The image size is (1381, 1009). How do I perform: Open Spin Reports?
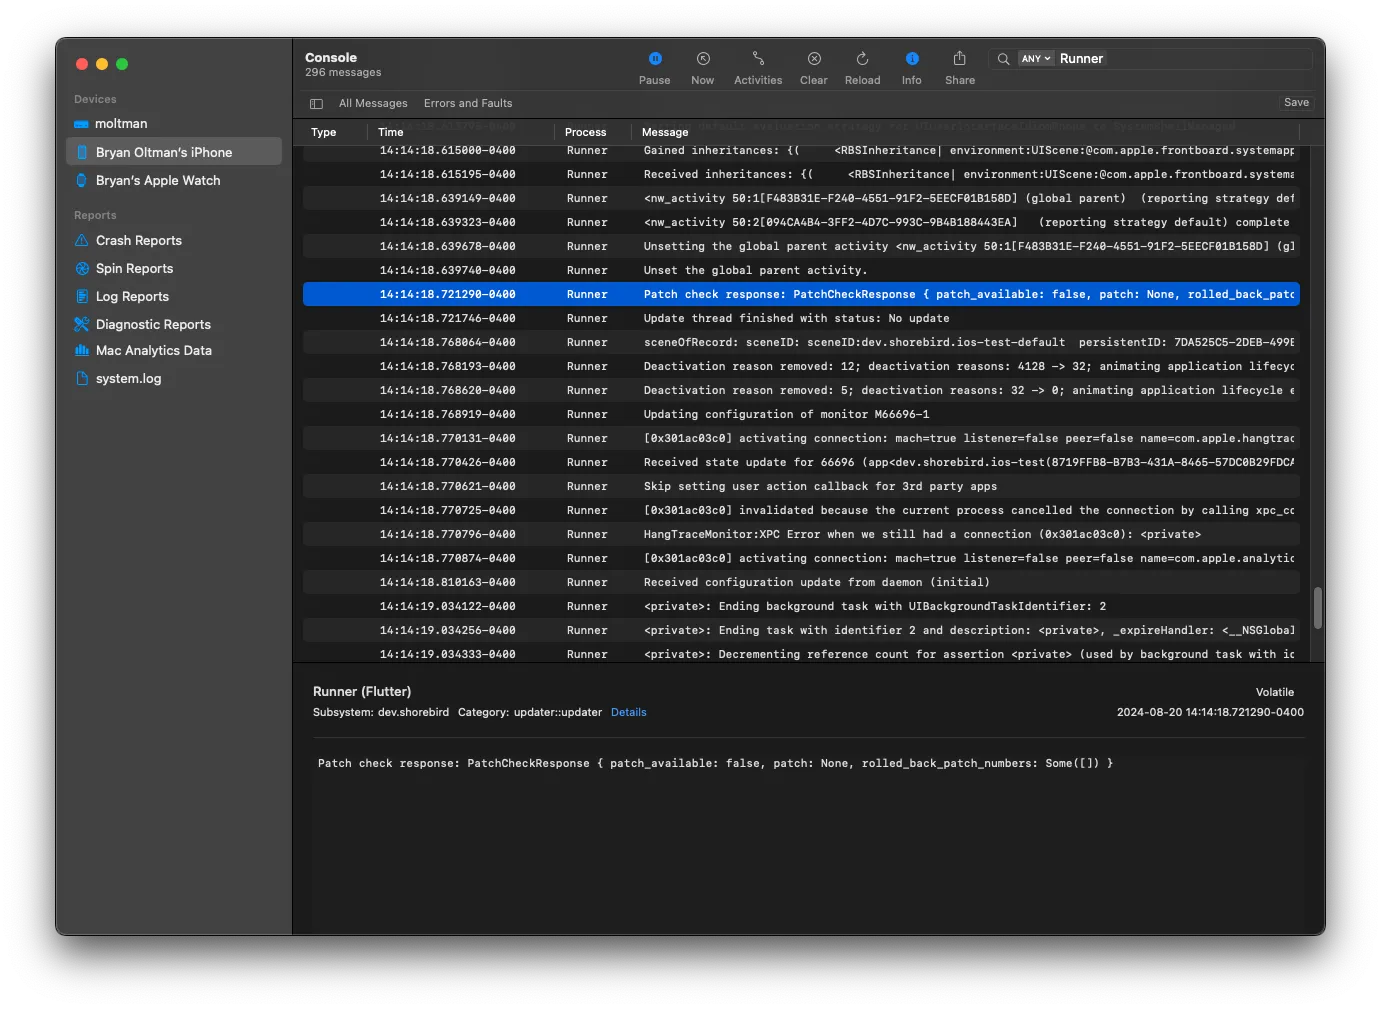point(174,268)
